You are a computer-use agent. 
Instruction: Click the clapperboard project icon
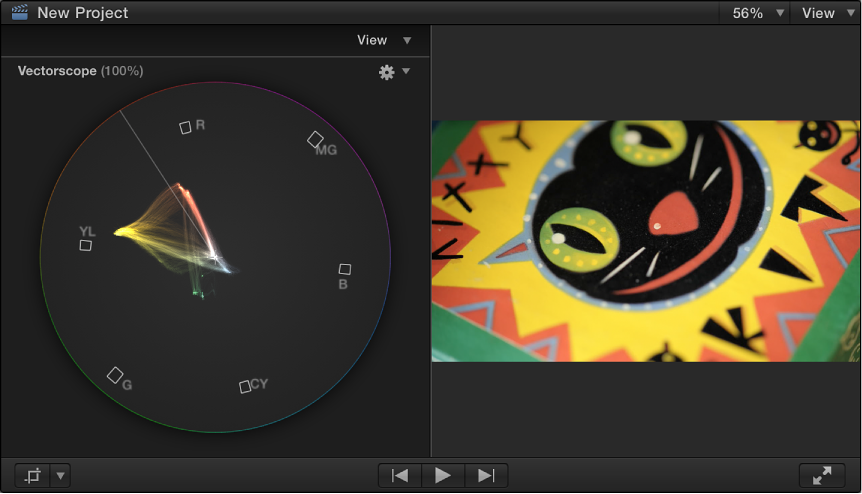click(x=19, y=12)
